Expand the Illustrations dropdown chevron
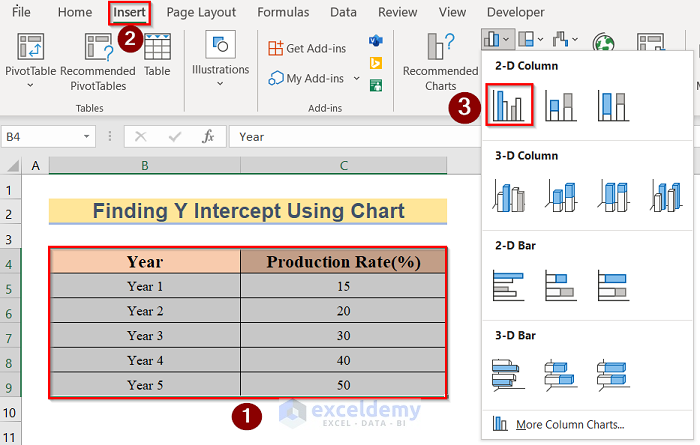 [x=220, y=83]
